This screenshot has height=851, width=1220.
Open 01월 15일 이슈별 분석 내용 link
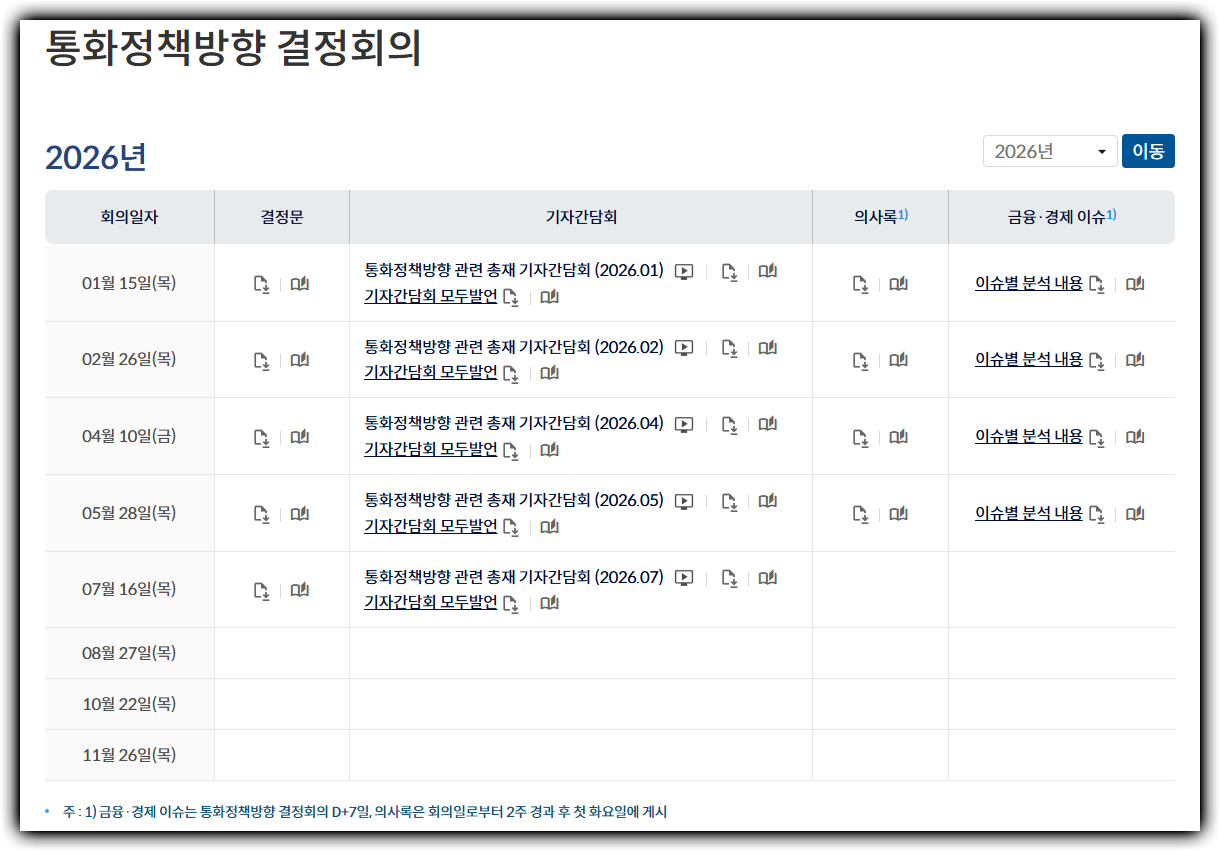coord(1029,283)
